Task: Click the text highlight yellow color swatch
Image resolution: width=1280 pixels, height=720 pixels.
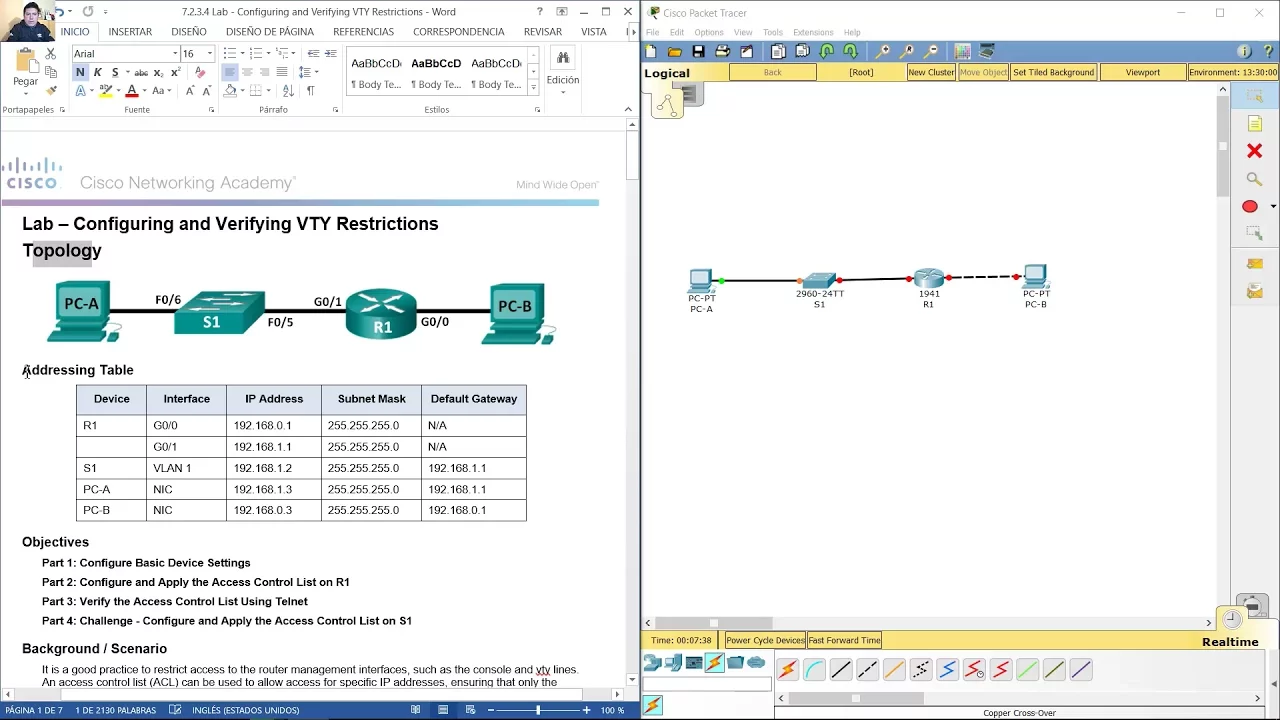Action: 105,91
